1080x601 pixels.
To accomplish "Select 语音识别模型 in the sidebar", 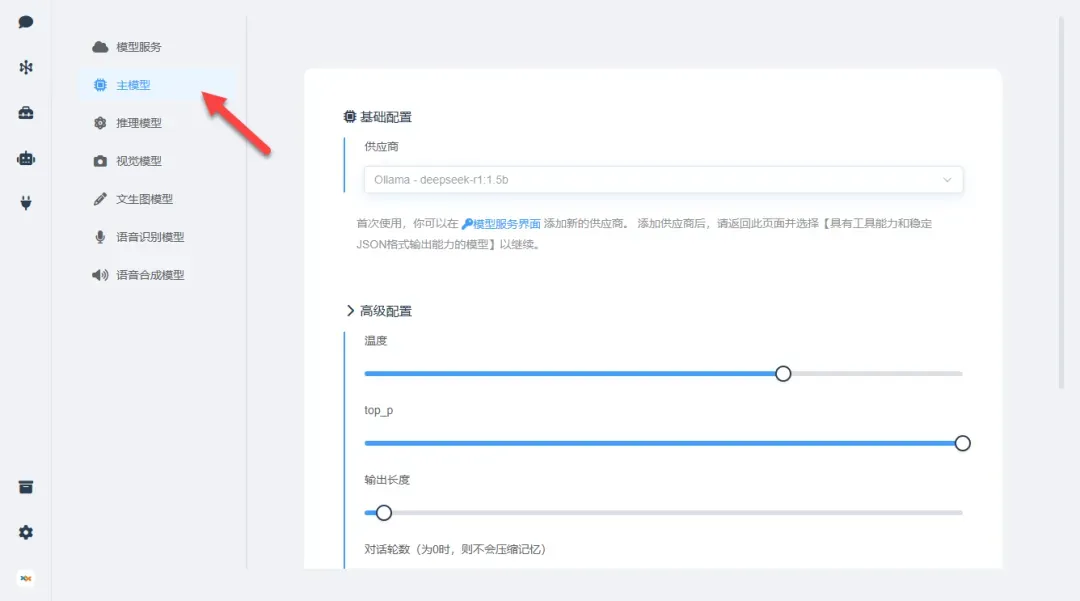I will click(149, 237).
